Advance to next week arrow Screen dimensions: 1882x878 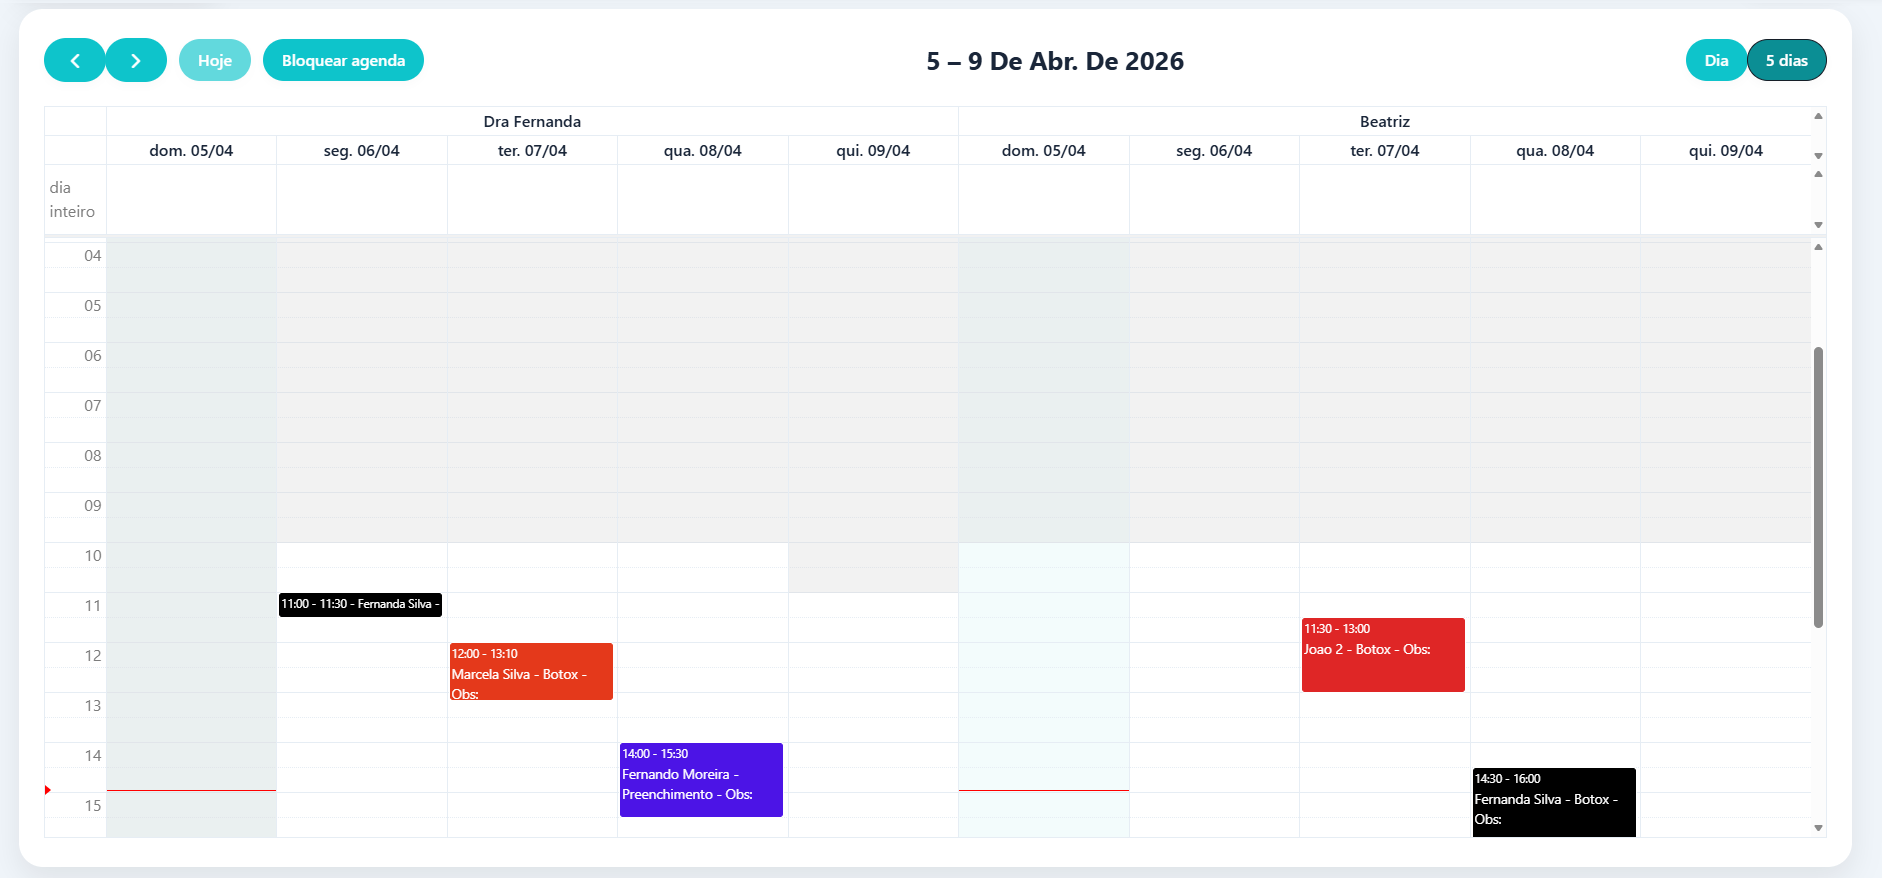coord(136,61)
